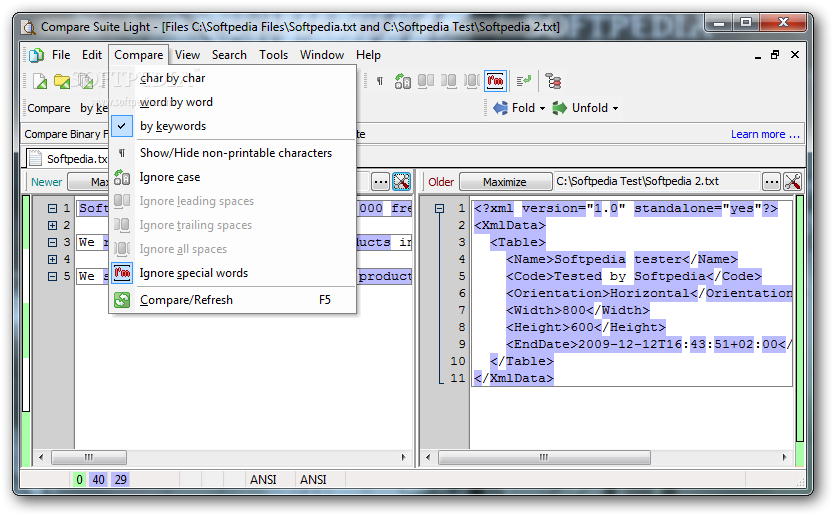Click the Older pane scroll right arrow
The width and height of the screenshot is (834, 516).
[784, 457]
